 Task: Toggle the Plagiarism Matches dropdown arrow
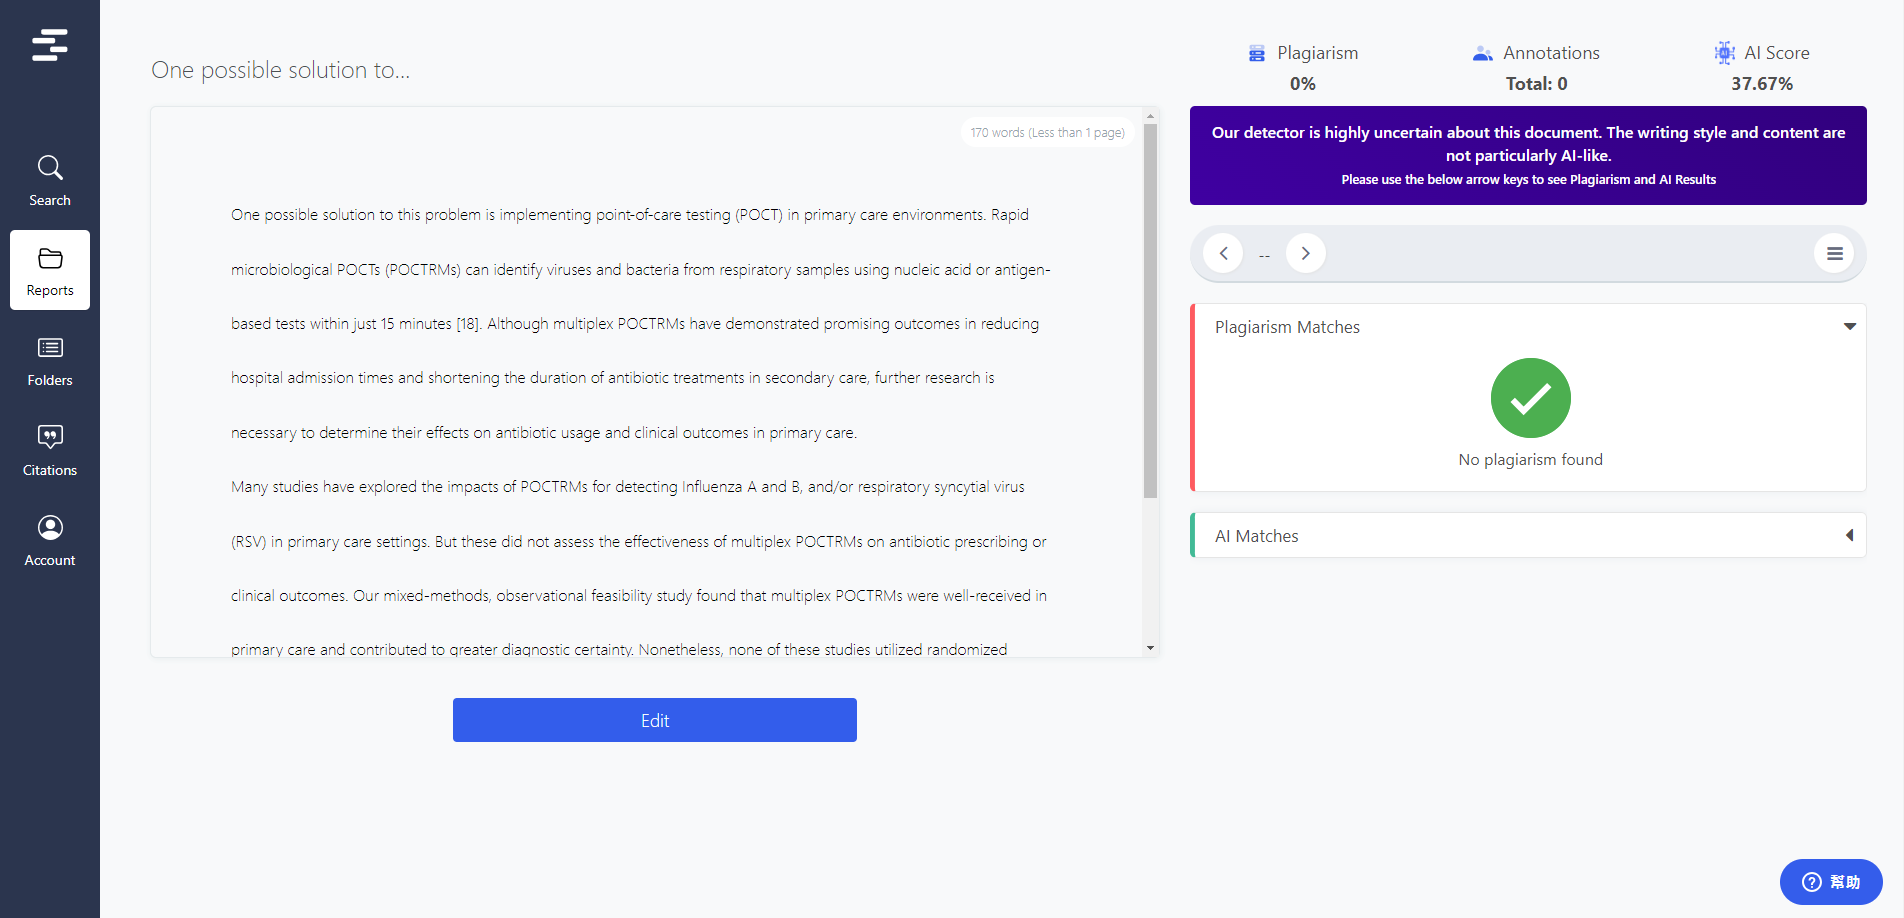[1850, 326]
